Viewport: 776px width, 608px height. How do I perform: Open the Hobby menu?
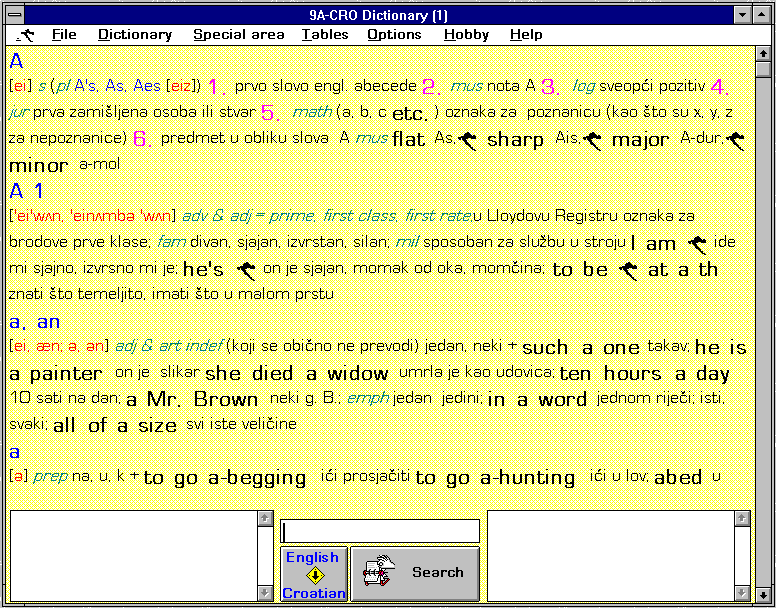(466, 35)
